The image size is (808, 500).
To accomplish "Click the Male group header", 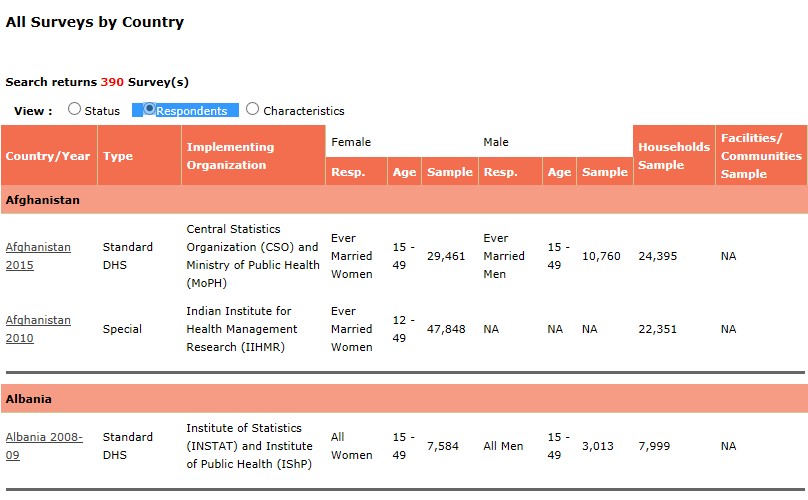I will pos(496,142).
